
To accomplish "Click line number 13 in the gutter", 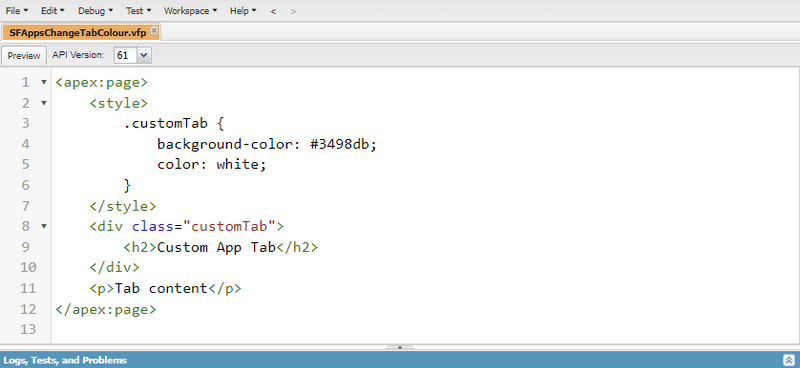I will [x=29, y=330].
